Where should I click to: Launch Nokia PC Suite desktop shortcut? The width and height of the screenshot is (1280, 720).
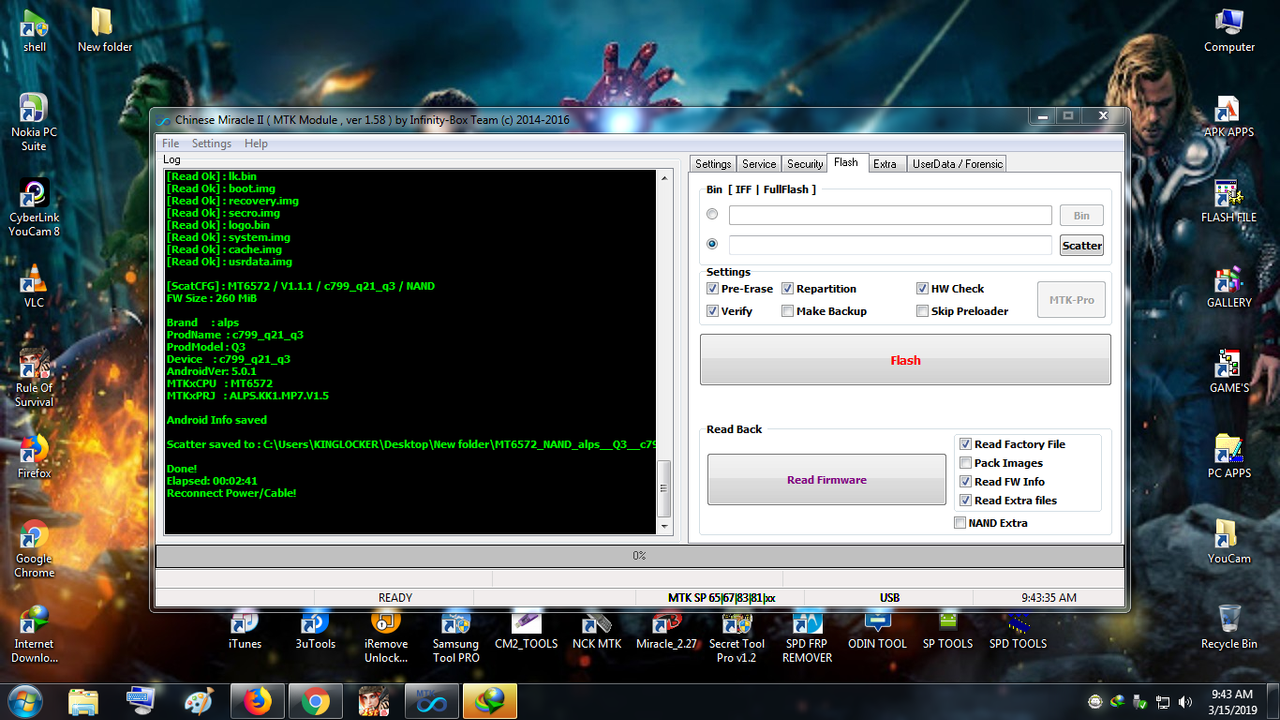click(x=34, y=122)
